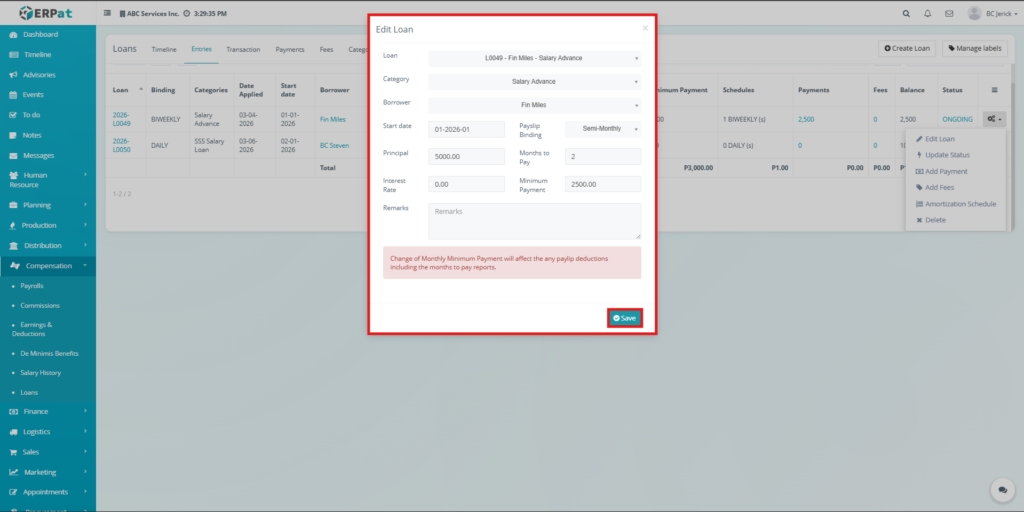Open borrower link BC Steven
Image resolution: width=1024 pixels, height=512 pixels.
(334, 146)
